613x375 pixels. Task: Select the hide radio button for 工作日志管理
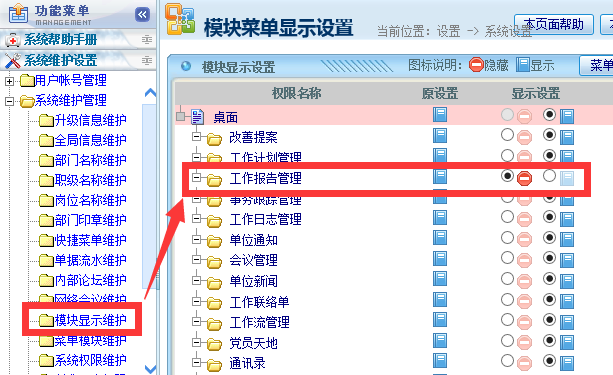click(507, 217)
